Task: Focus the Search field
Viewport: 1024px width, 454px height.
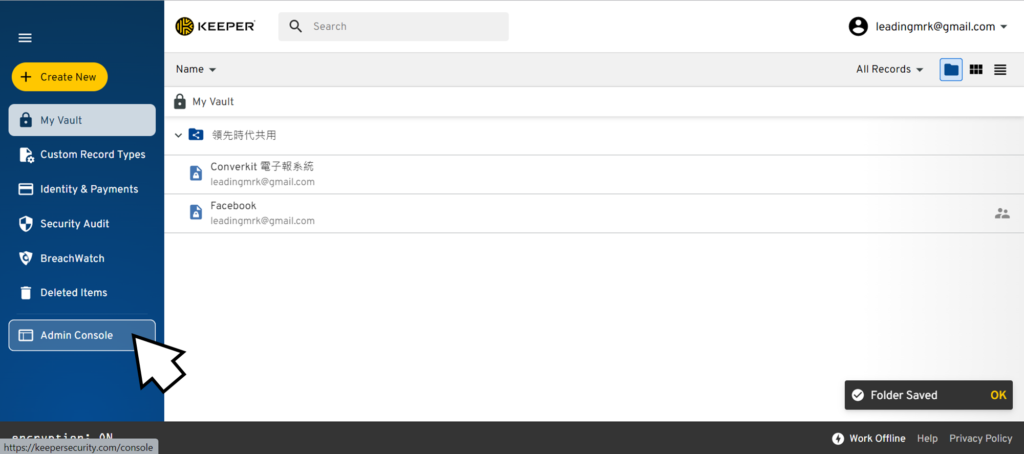Action: pyautogui.click(x=393, y=27)
